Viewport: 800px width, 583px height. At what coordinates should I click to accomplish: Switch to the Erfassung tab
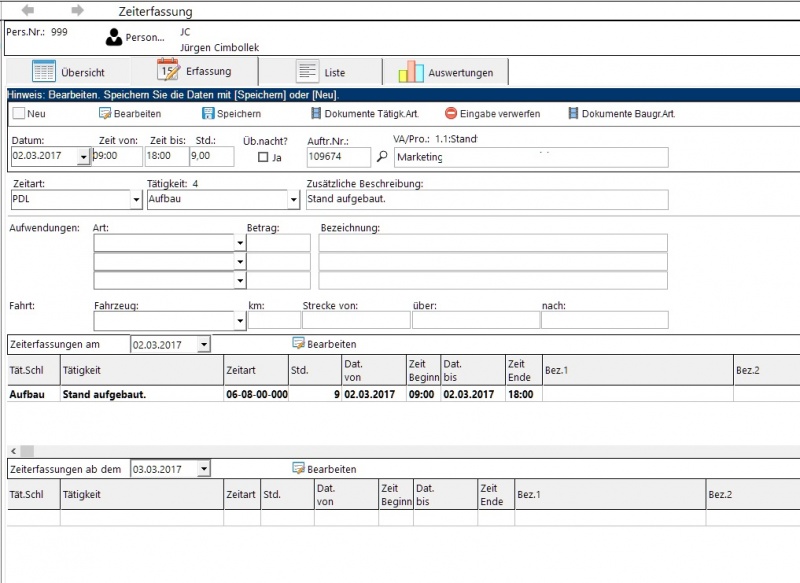coord(194,70)
